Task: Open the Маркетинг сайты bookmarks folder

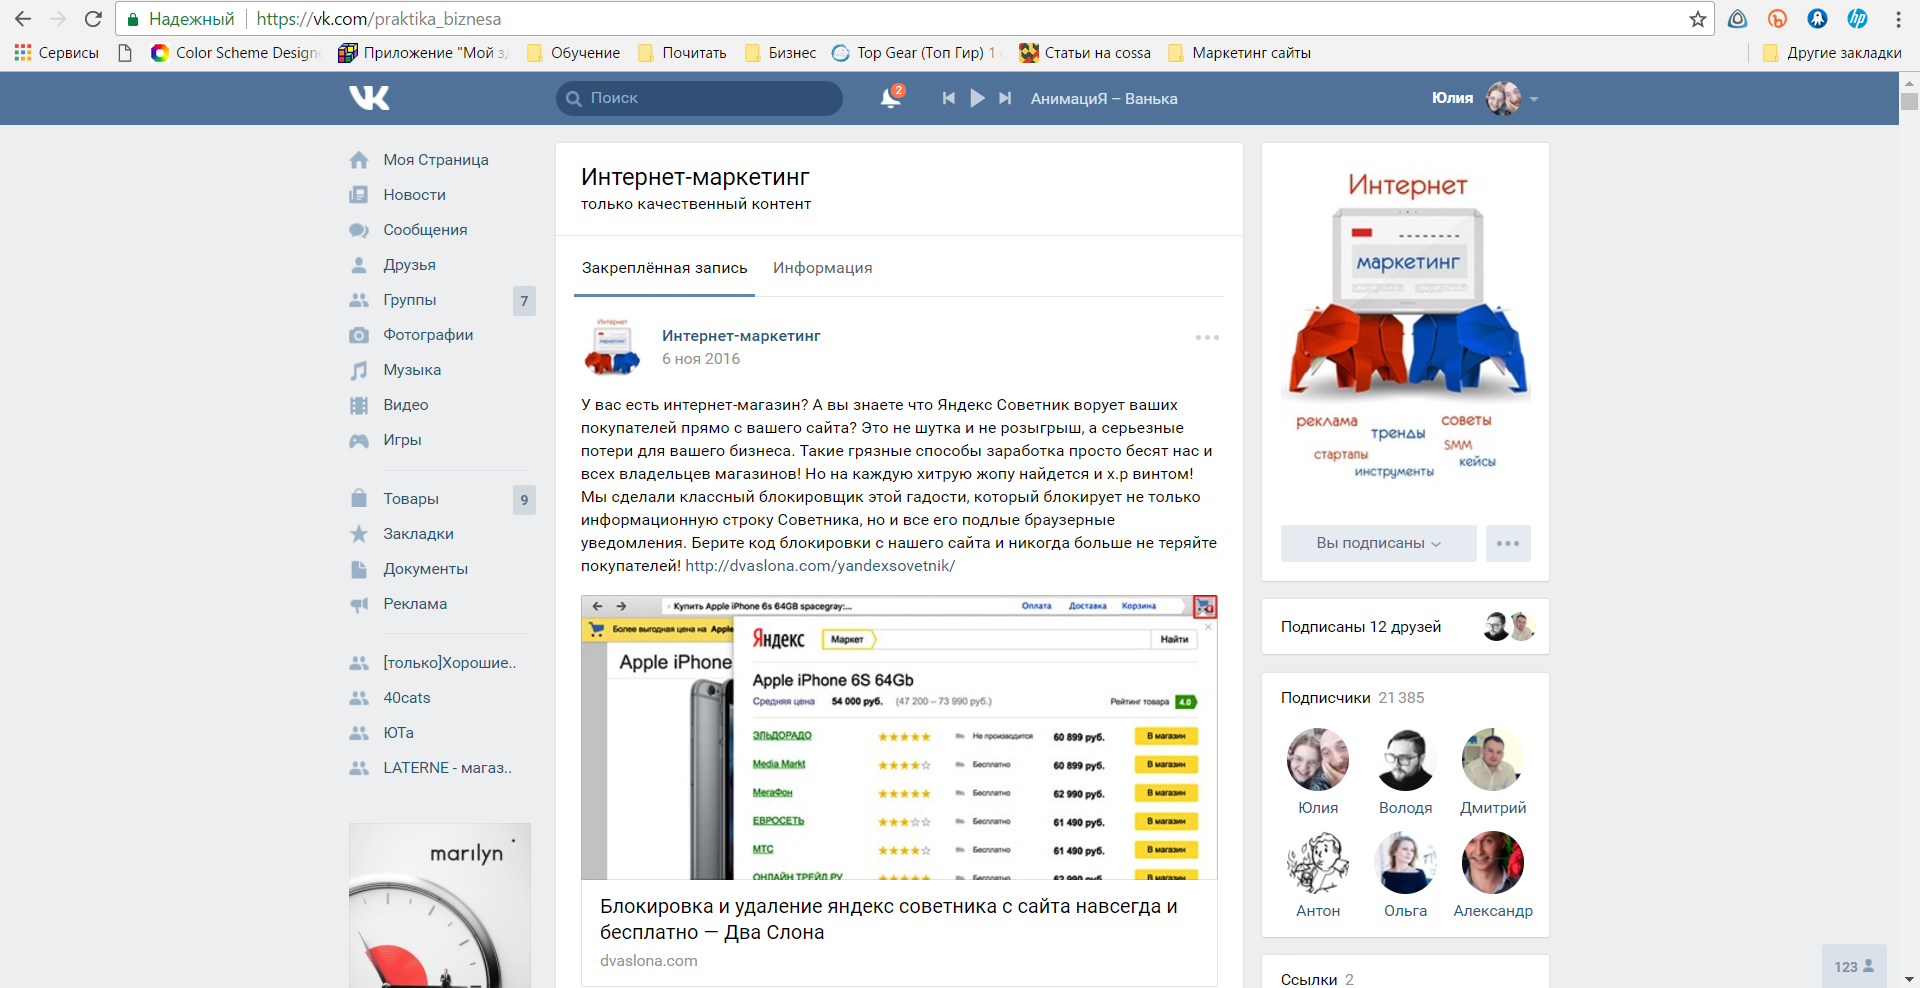Action: coord(1239,53)
